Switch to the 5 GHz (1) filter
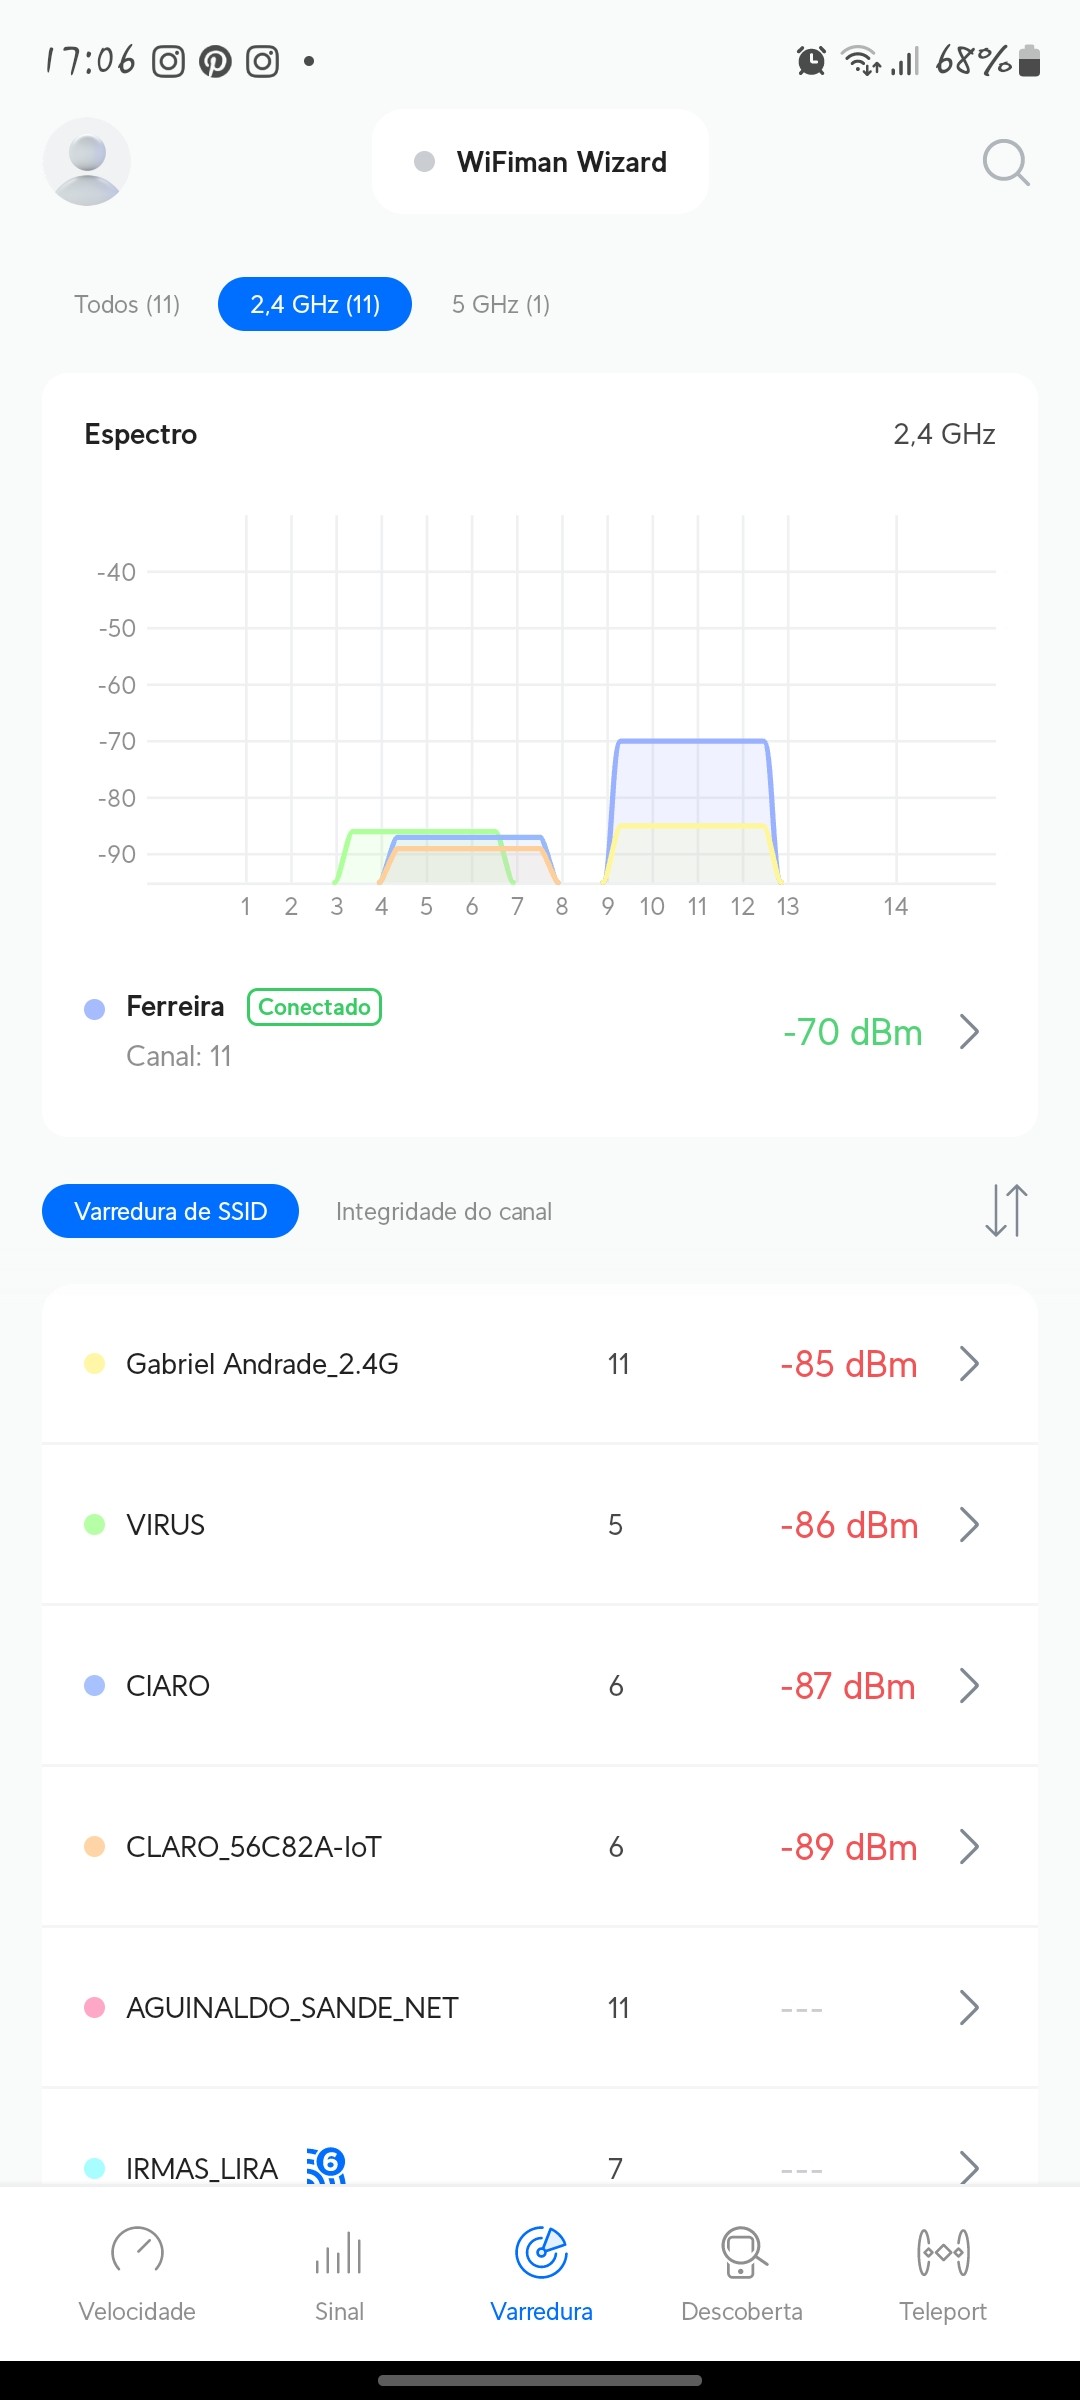 [x=501, y=304]
